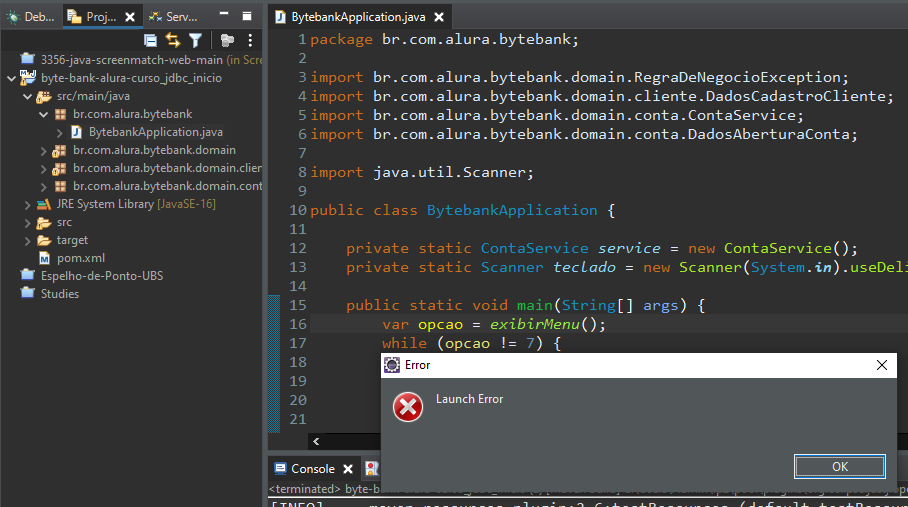
Task: Click icon tab next to Console
Action: [x=372, y=469]
